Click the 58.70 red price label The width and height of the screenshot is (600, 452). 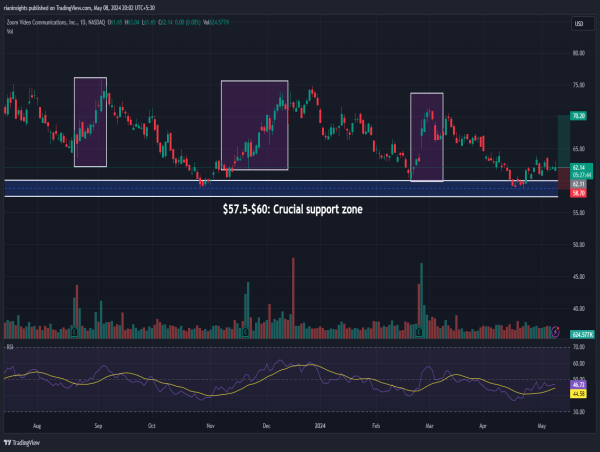tap(578, 193)
